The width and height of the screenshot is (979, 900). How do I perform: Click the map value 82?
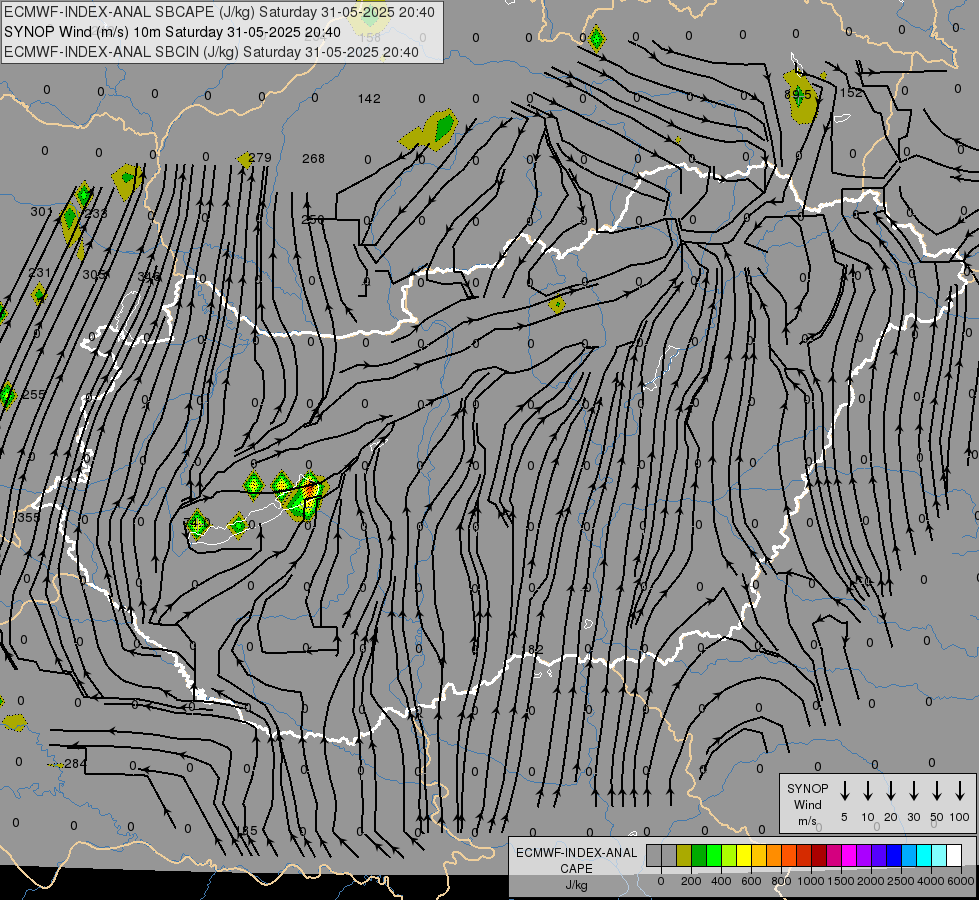click(536, 650)
